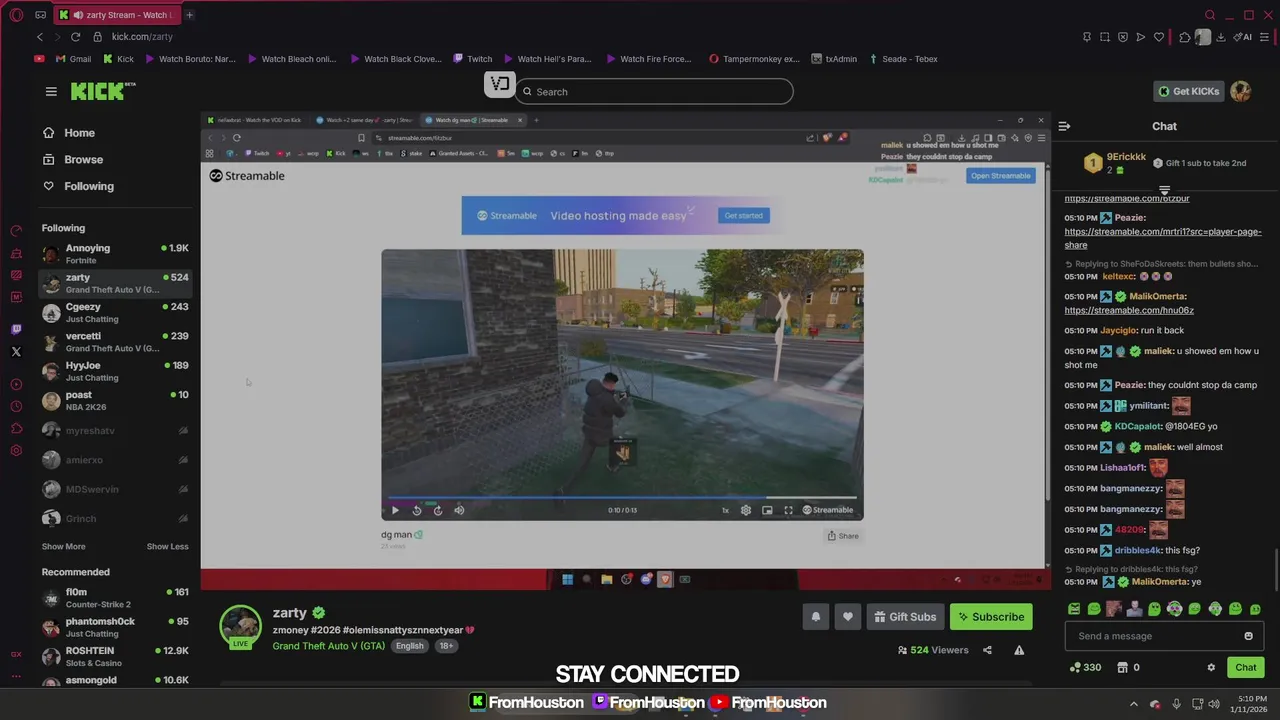Toggle Streamable video volume
1280x720 pixels.
459,510
